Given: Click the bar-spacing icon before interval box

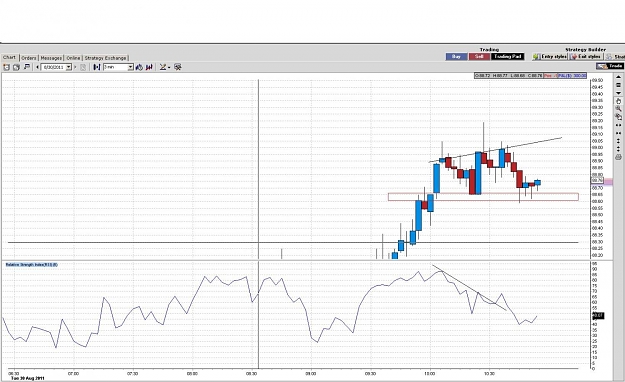Looking at the screenshot, I should (x=96, y=67).
